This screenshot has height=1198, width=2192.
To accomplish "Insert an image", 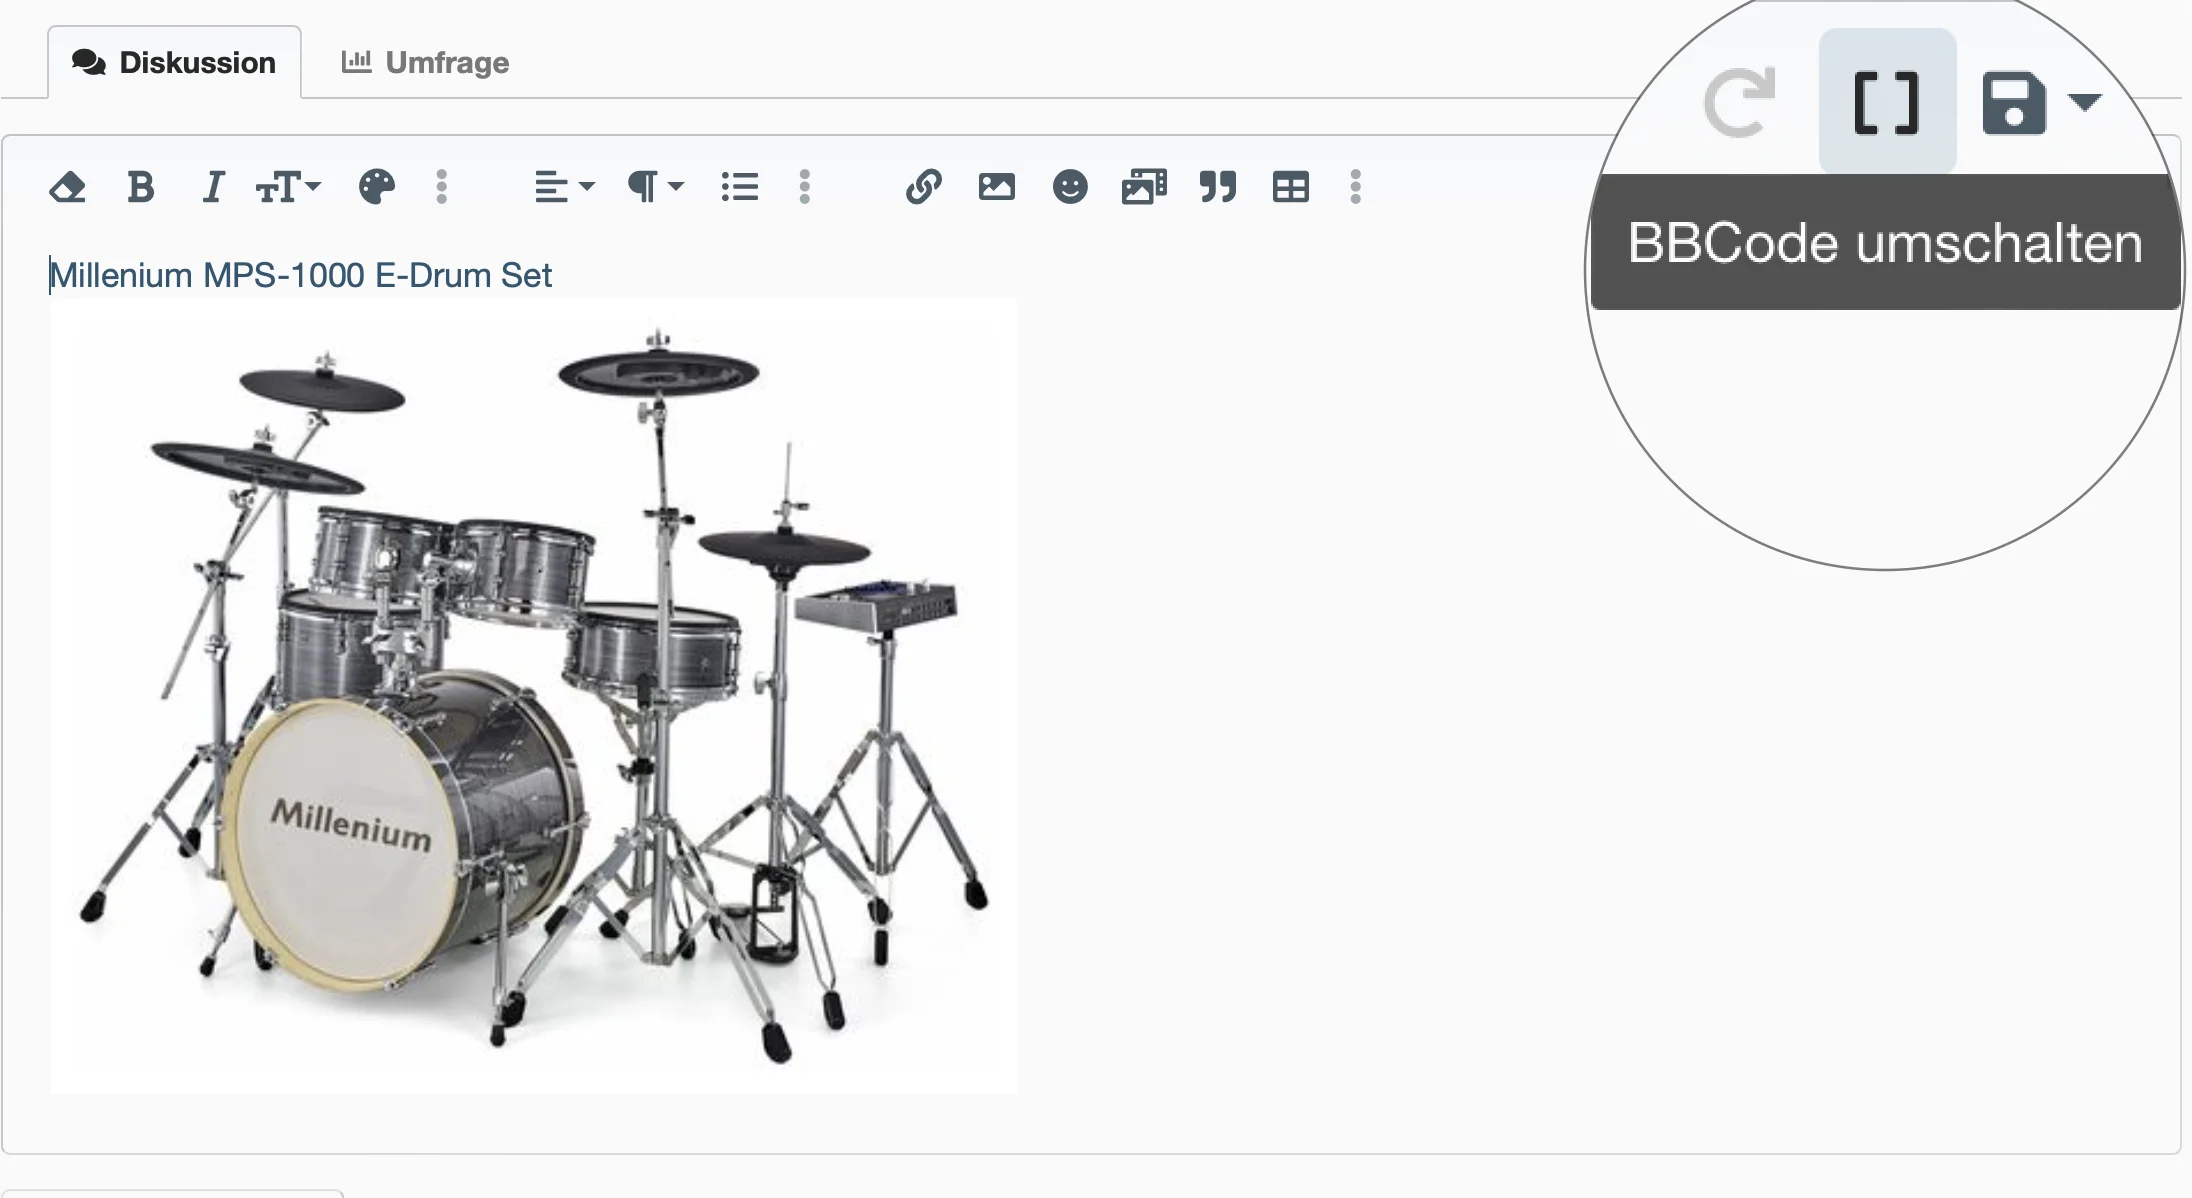I will click(x=996, y=187).
